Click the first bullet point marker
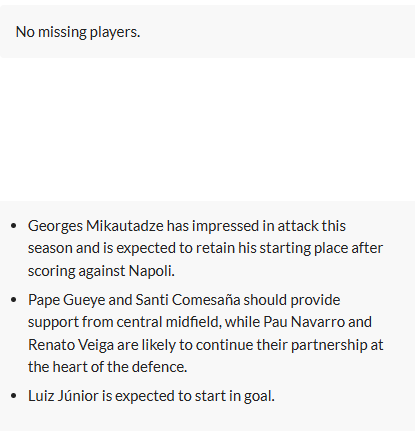Viewport: 415px width, 431px height. tap(14, 226)
